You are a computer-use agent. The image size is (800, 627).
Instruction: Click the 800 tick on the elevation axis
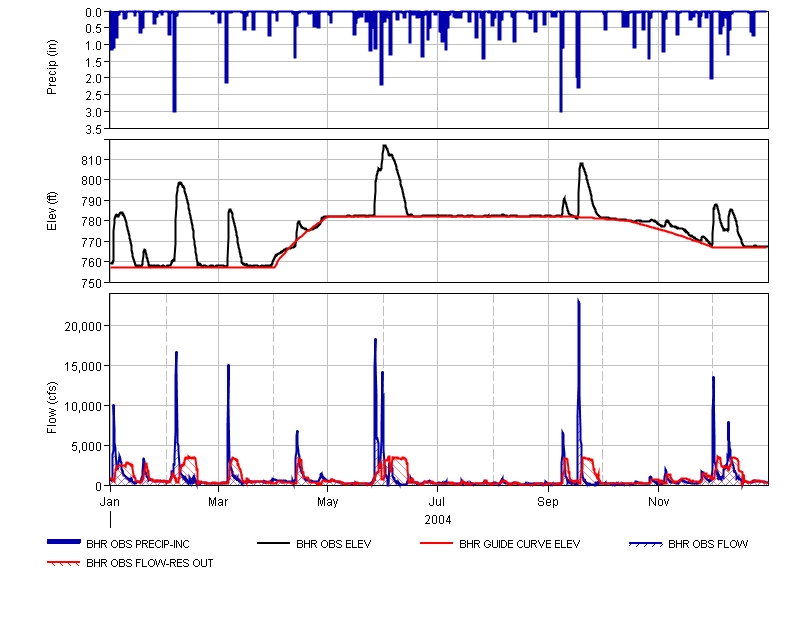92,181
